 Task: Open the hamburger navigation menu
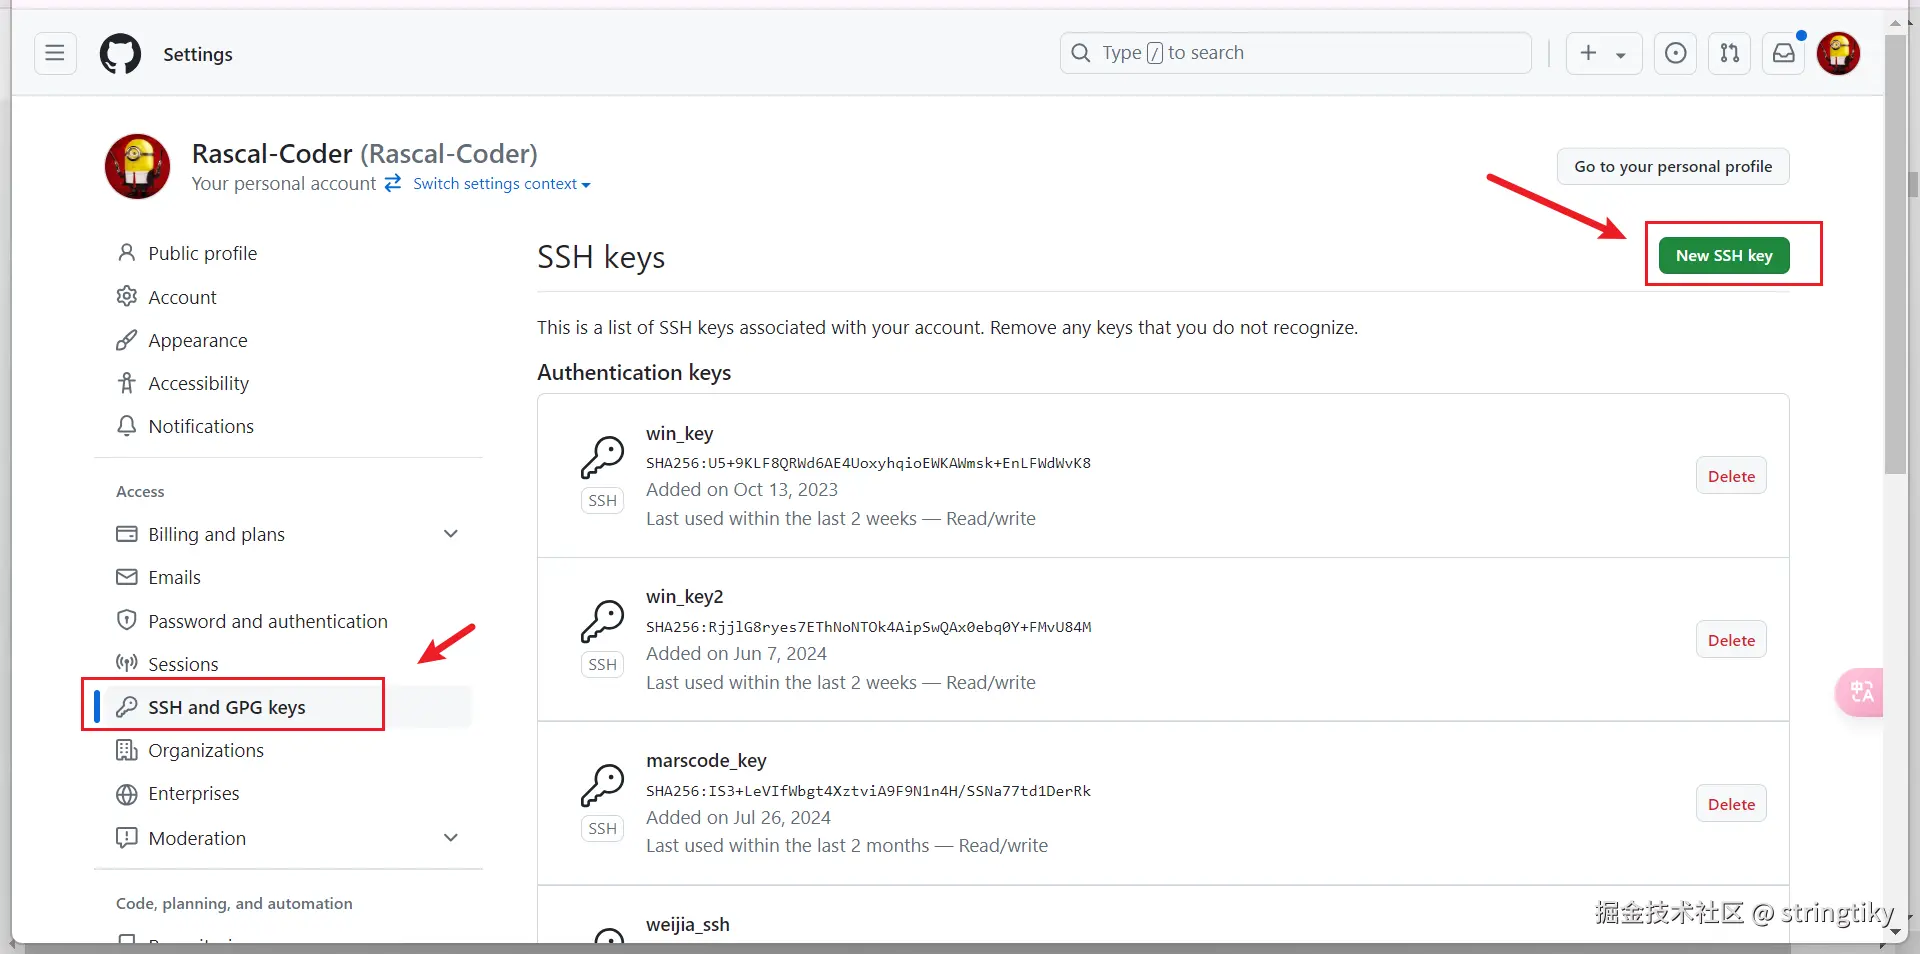coord(55,53)
